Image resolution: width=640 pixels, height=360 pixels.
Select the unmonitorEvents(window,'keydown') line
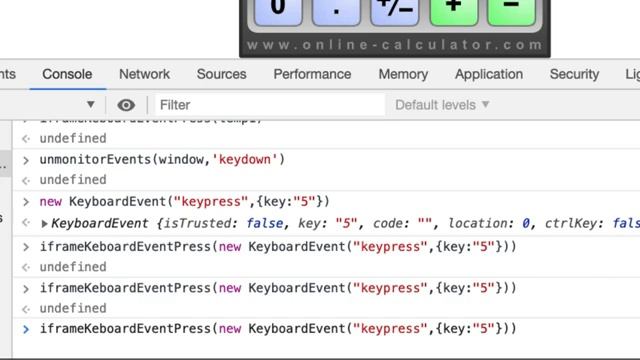(162, 160)
